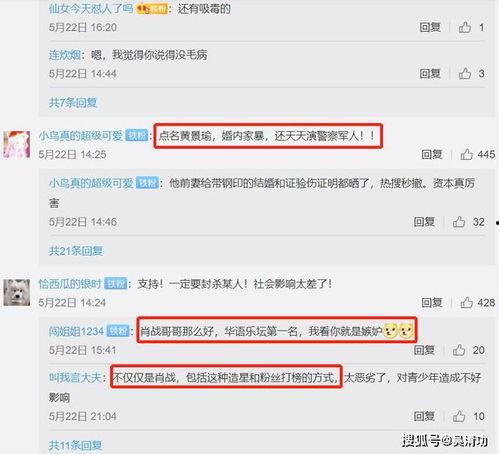Image resolution: width=499 pixels, height=454 pixels.
Task: Reply to the 14:25 comment
Action: point(432,154)
